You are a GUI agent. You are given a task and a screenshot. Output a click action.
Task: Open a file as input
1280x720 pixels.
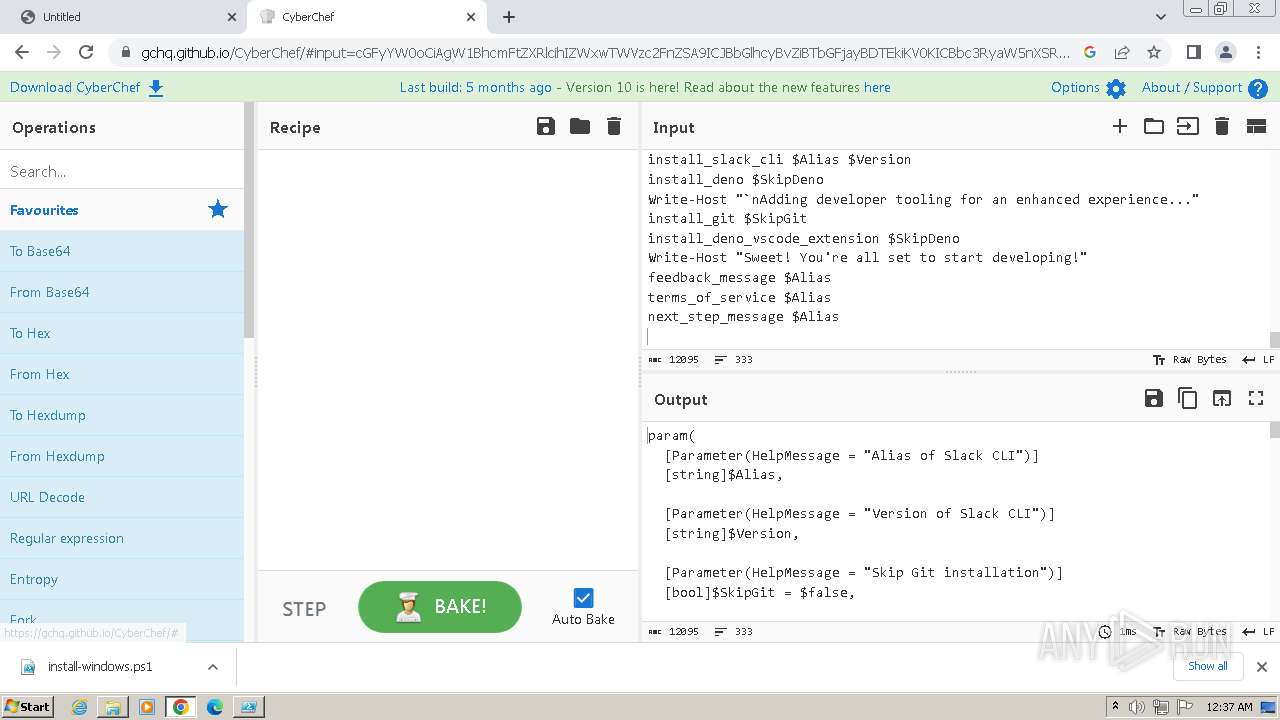(1188, 126)
